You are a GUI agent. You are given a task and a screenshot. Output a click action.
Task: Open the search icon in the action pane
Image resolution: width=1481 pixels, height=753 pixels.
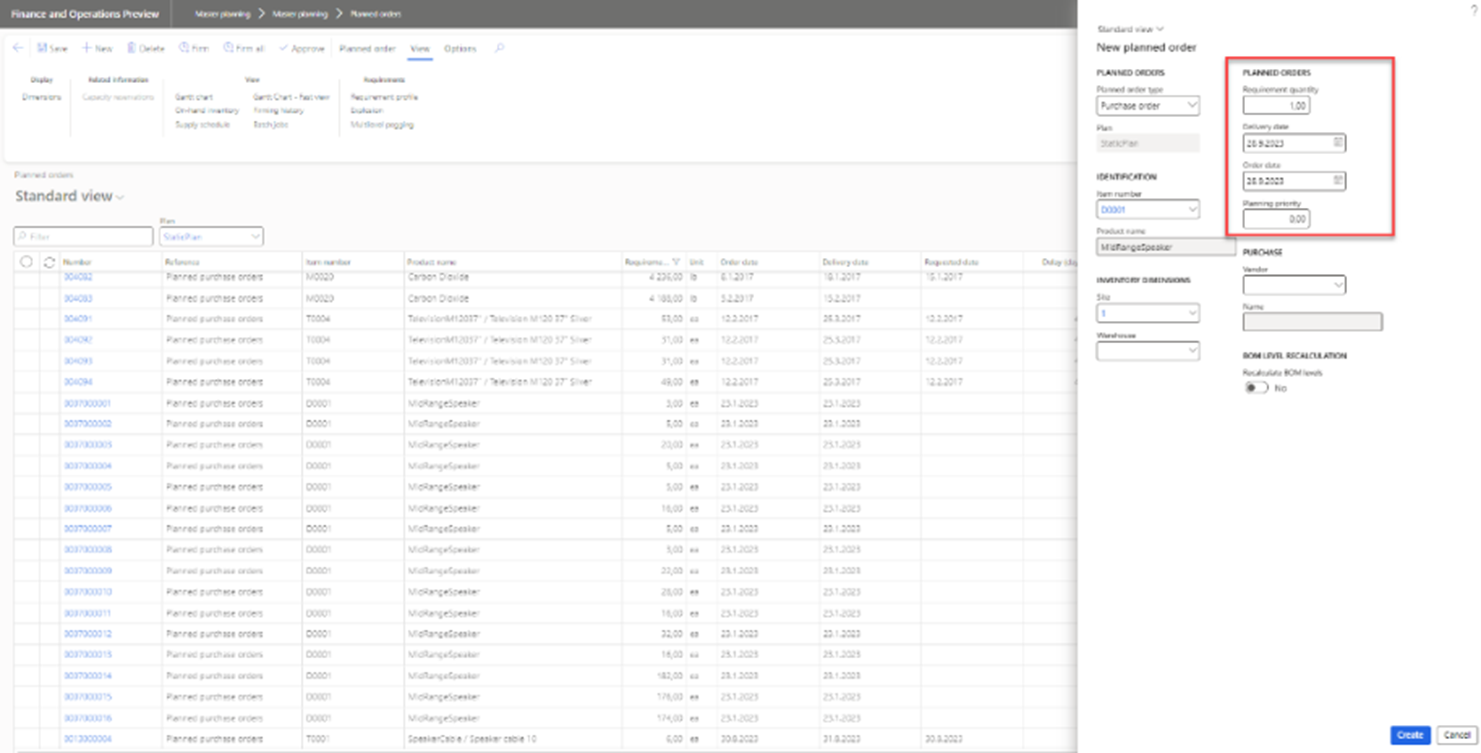point(500,48)
